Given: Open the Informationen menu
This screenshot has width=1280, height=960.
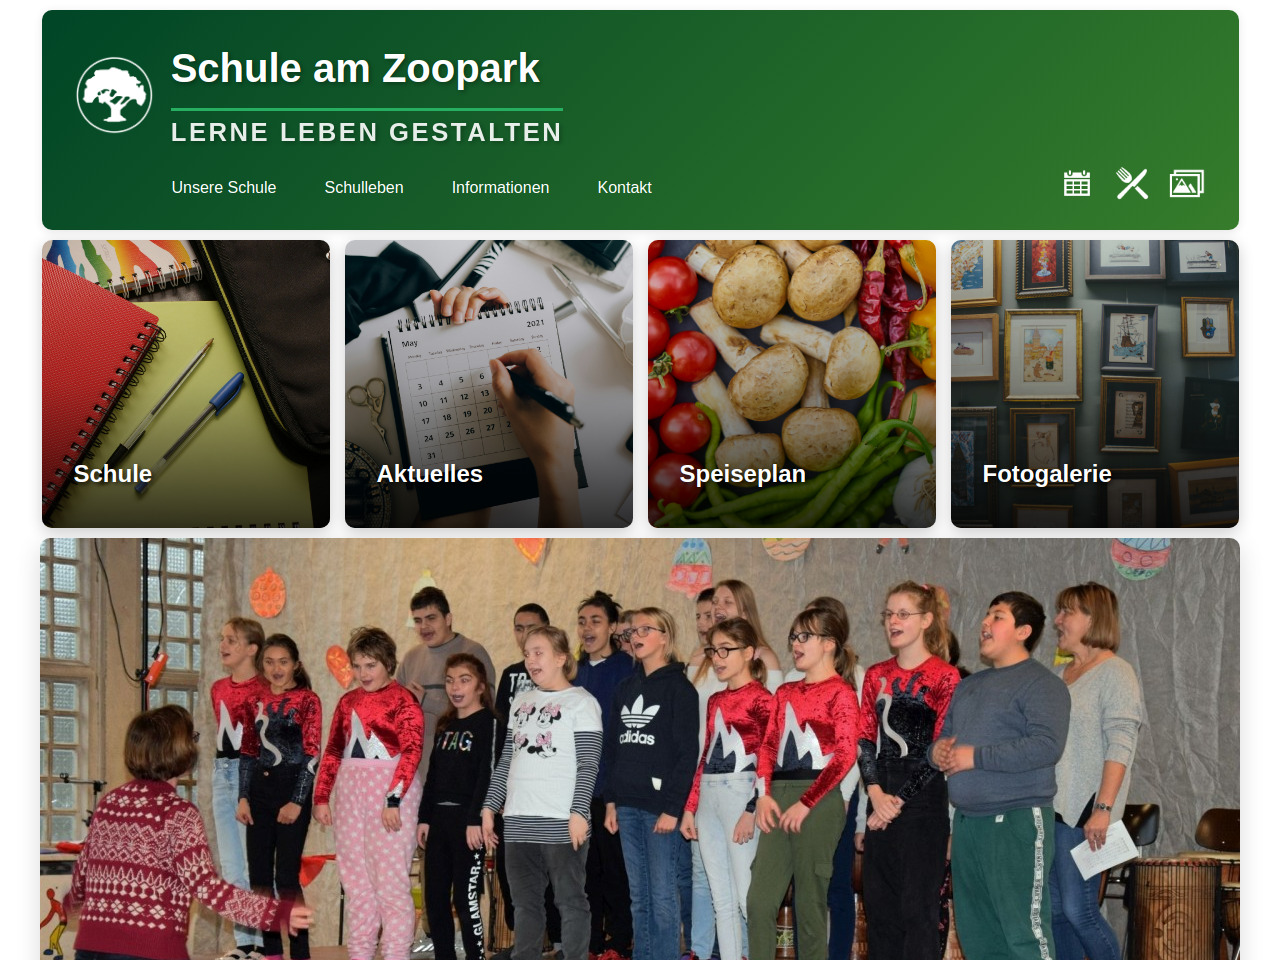Looking at the screenshot, I should coord(500,187).
